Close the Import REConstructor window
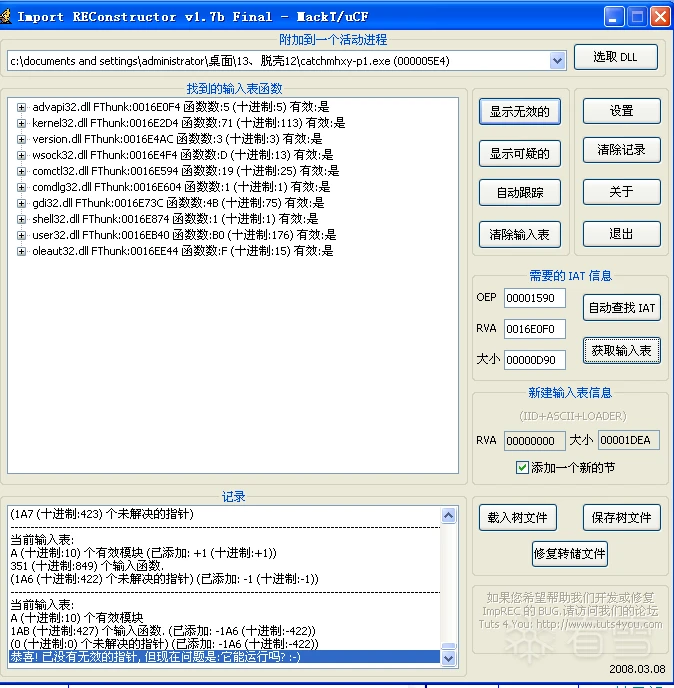Viewport: 674px width, 688px height. tap(660, 17)
